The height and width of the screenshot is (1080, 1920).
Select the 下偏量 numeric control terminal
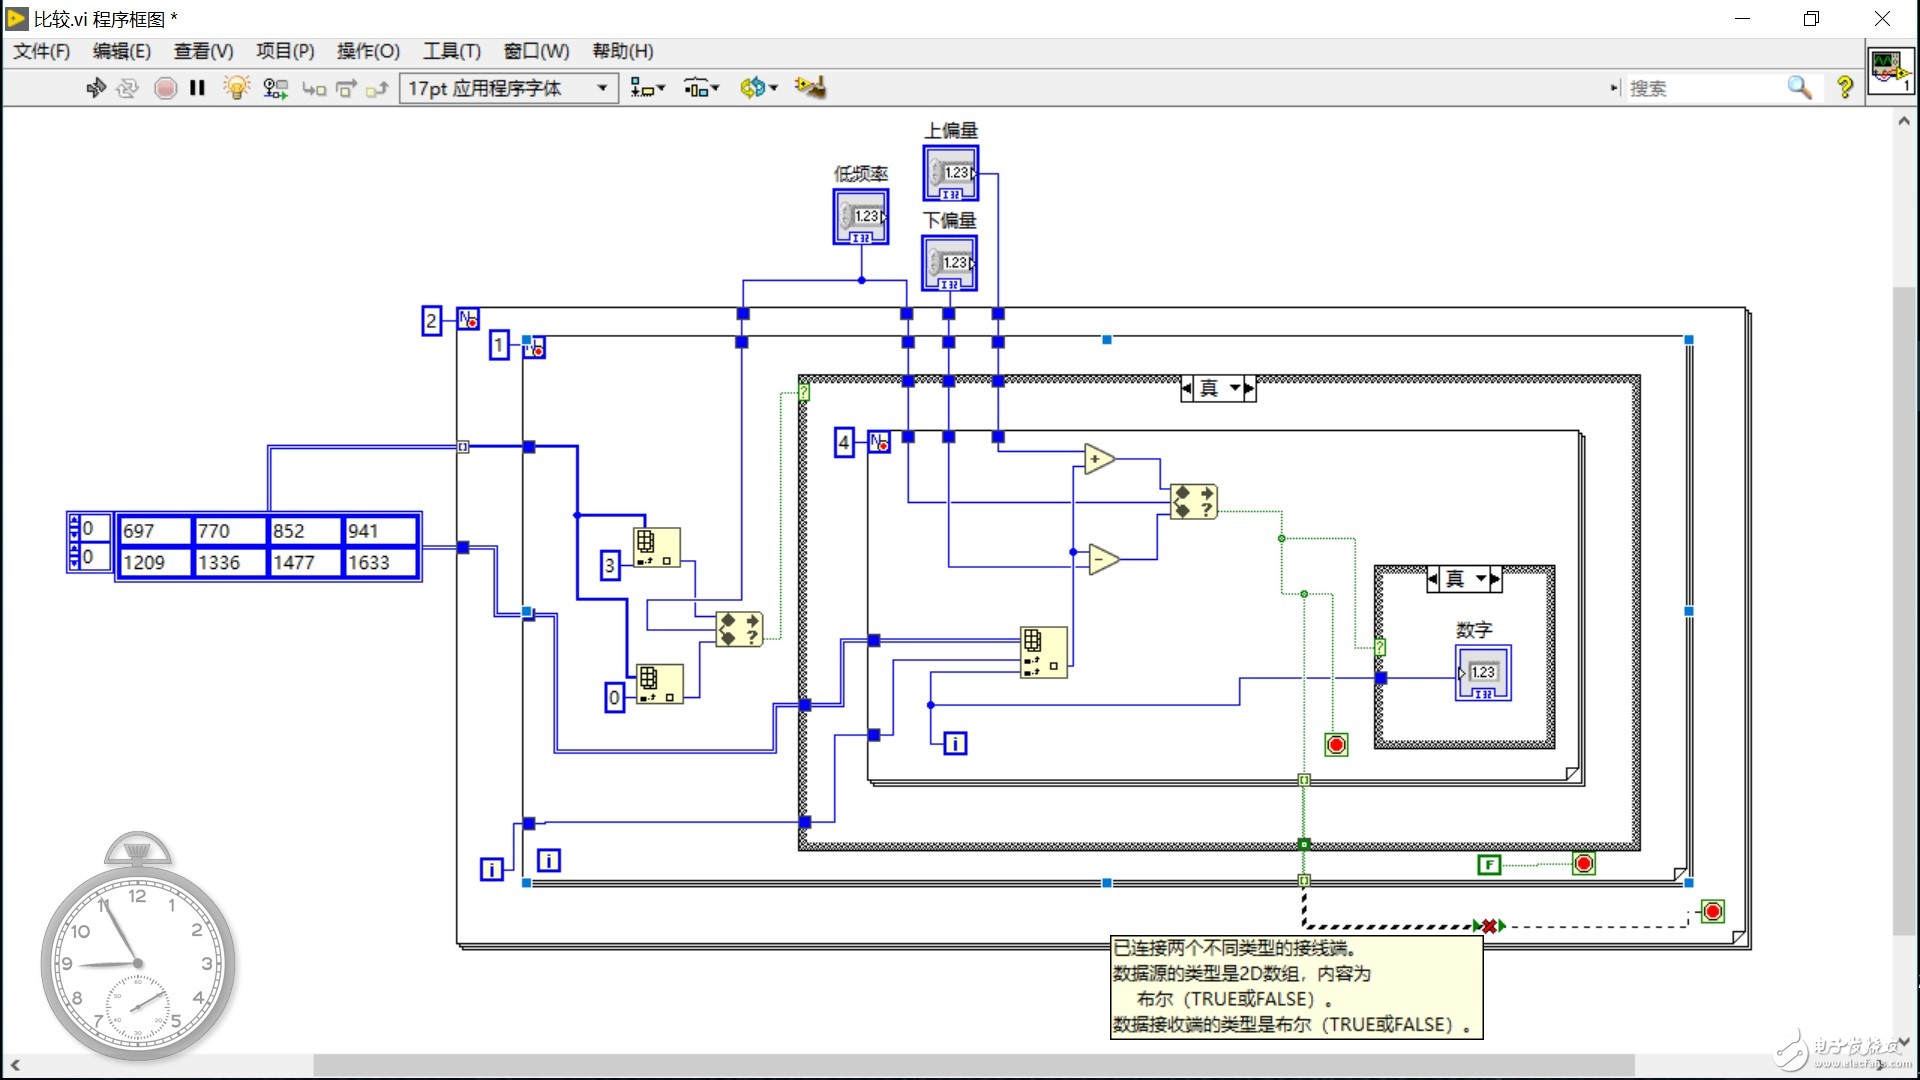[x=949, y=264]
